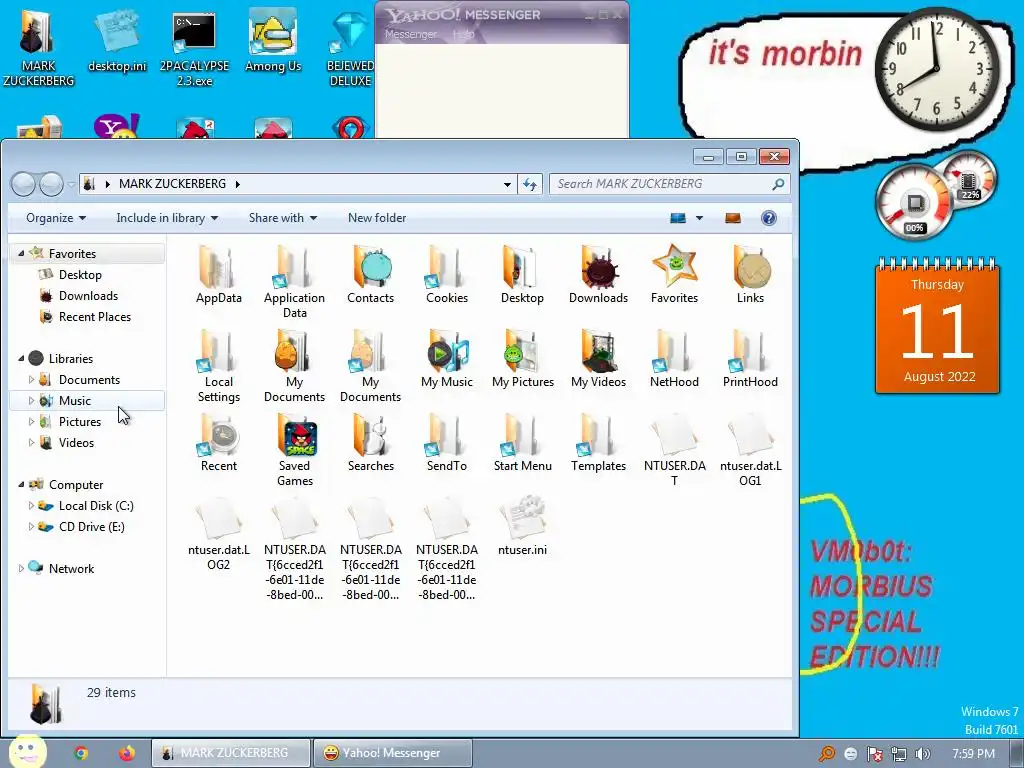Select Desktop under Favorites
Viewport: 1024px width, 768px height.
coord(80,275)
